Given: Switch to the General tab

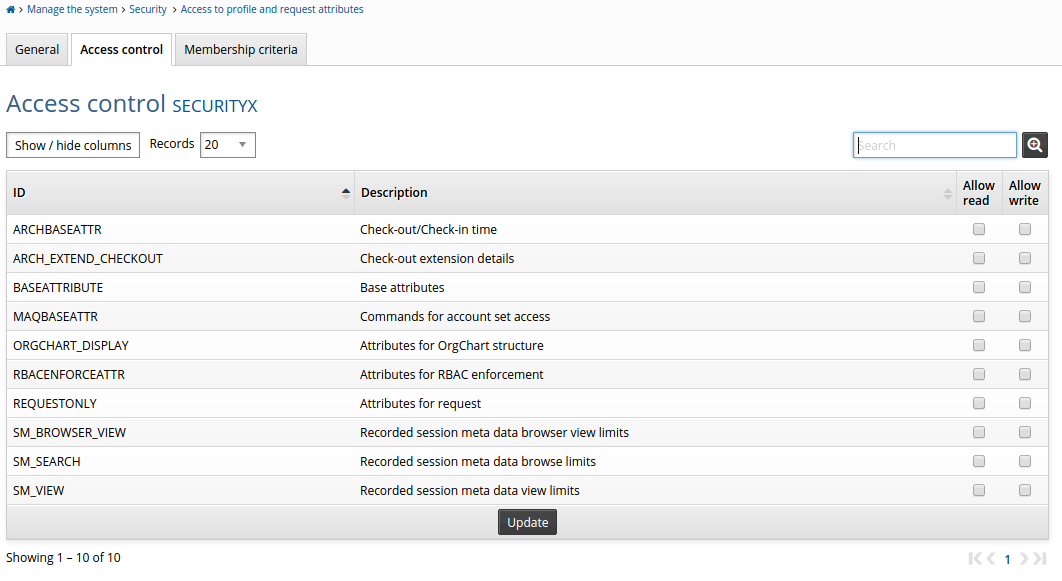Looking at the screenshot, I should pos(37,49).
